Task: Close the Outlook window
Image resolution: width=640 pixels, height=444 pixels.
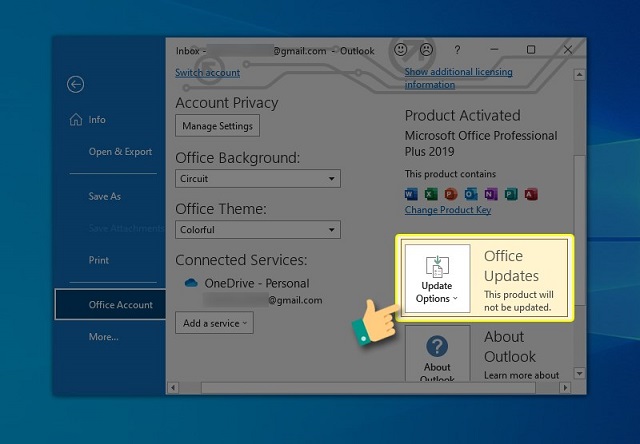Action: click(568, 49)
